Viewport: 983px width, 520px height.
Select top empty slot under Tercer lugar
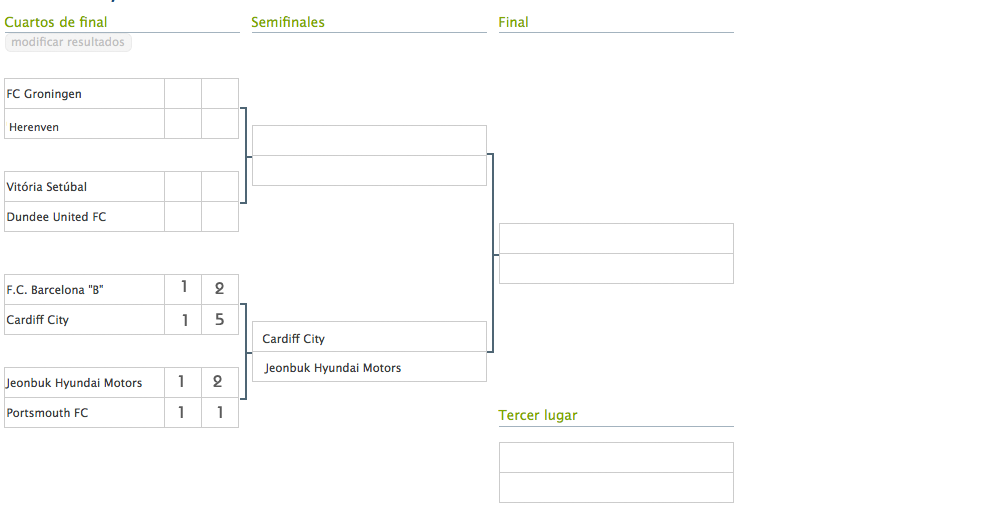(616, 458)
